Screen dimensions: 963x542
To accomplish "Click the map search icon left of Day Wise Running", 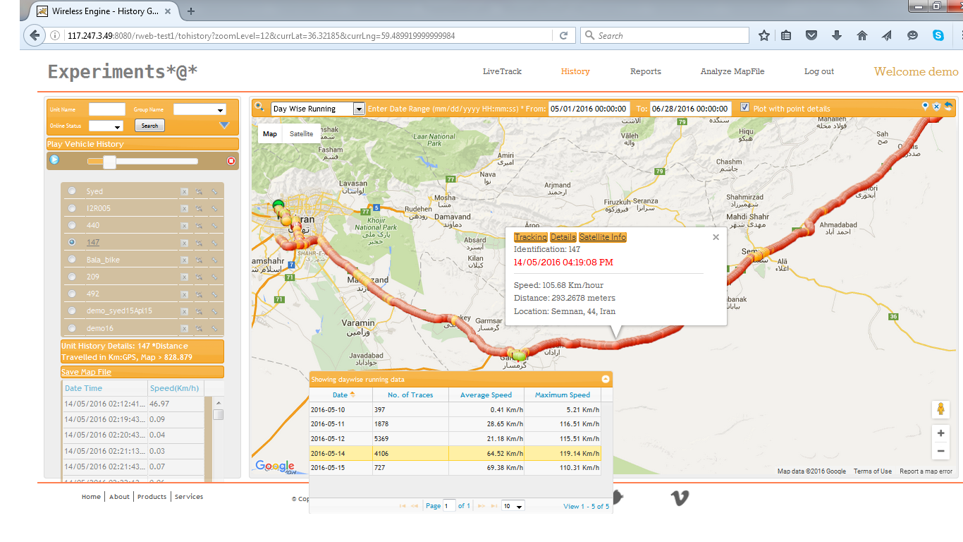I will tap(260, 107).
